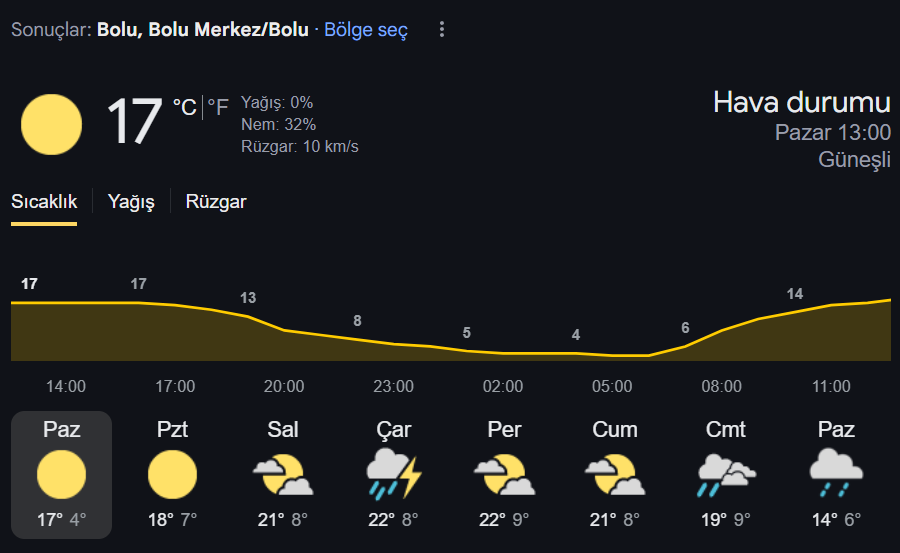Open the Sıcaklık tab
Screen dimensions: 900x553
point(44,202)
